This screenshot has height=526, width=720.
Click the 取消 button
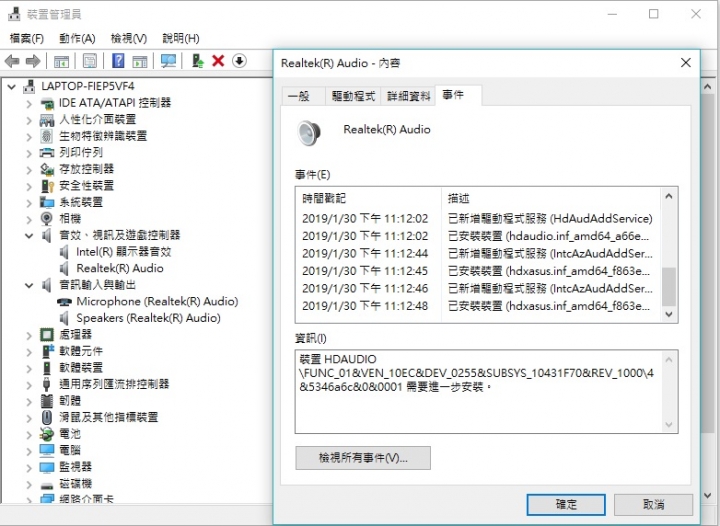[653, 504]
